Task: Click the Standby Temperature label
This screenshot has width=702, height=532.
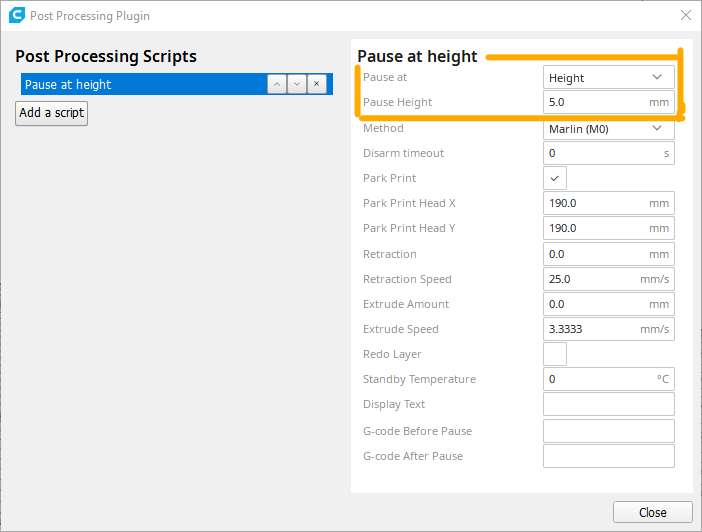Action: [x=419, y=379]
